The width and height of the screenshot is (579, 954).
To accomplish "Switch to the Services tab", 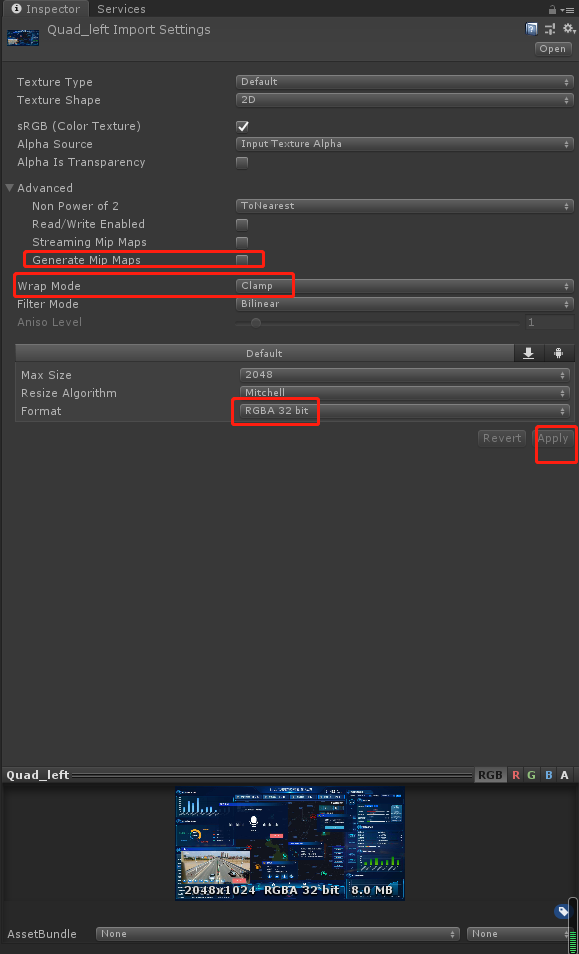I will (x=121, y=9).
